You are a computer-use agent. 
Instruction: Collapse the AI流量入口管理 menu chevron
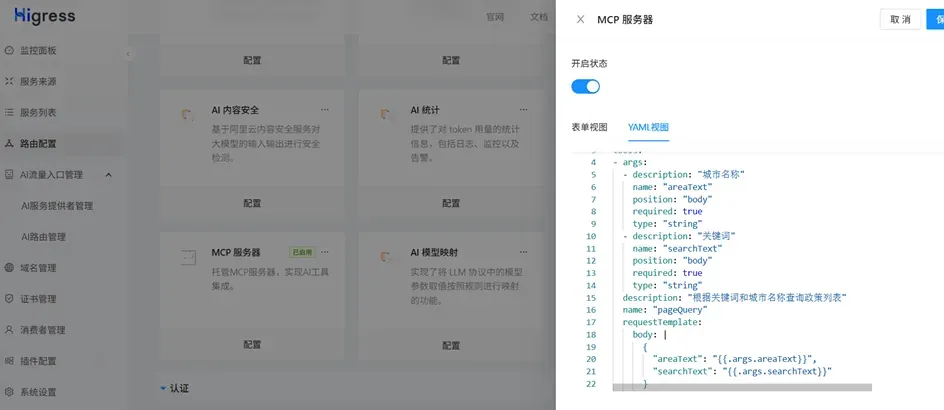(108, 175)
